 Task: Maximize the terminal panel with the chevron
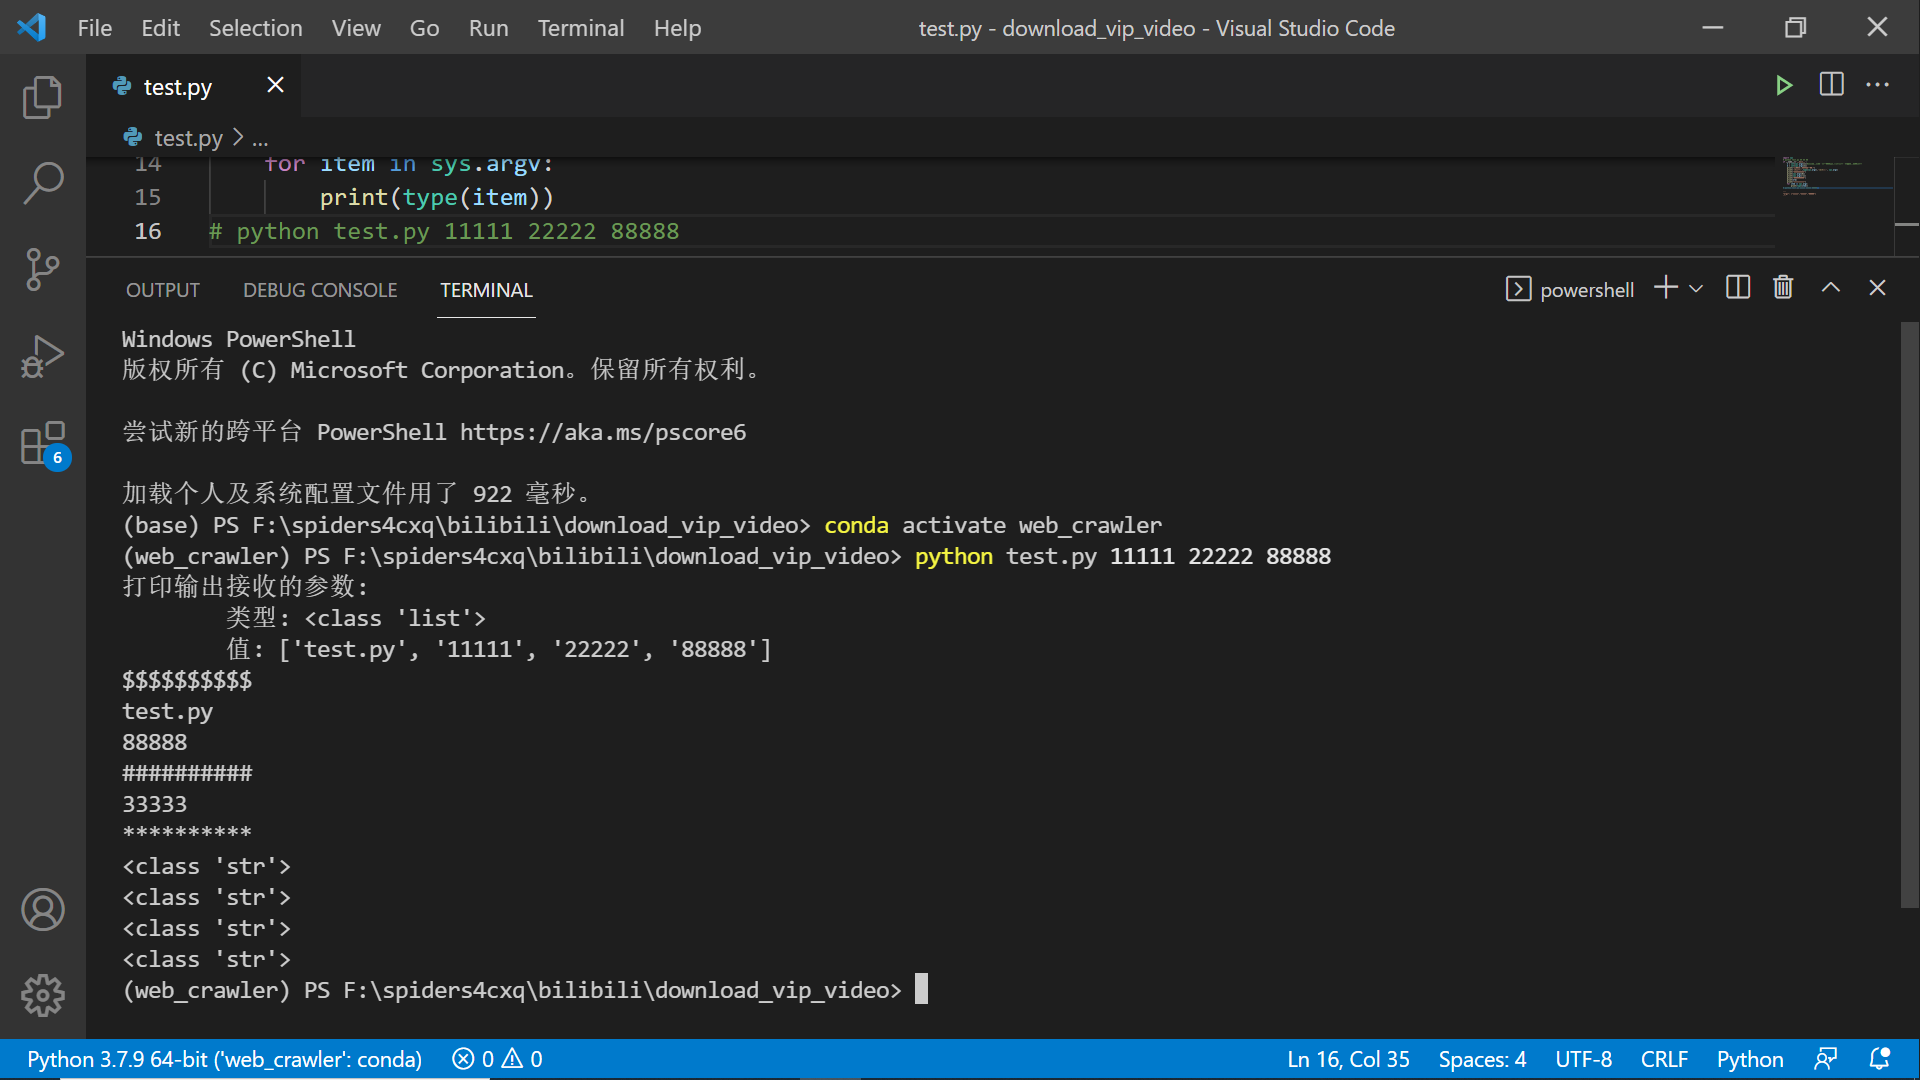[1831, 287]
